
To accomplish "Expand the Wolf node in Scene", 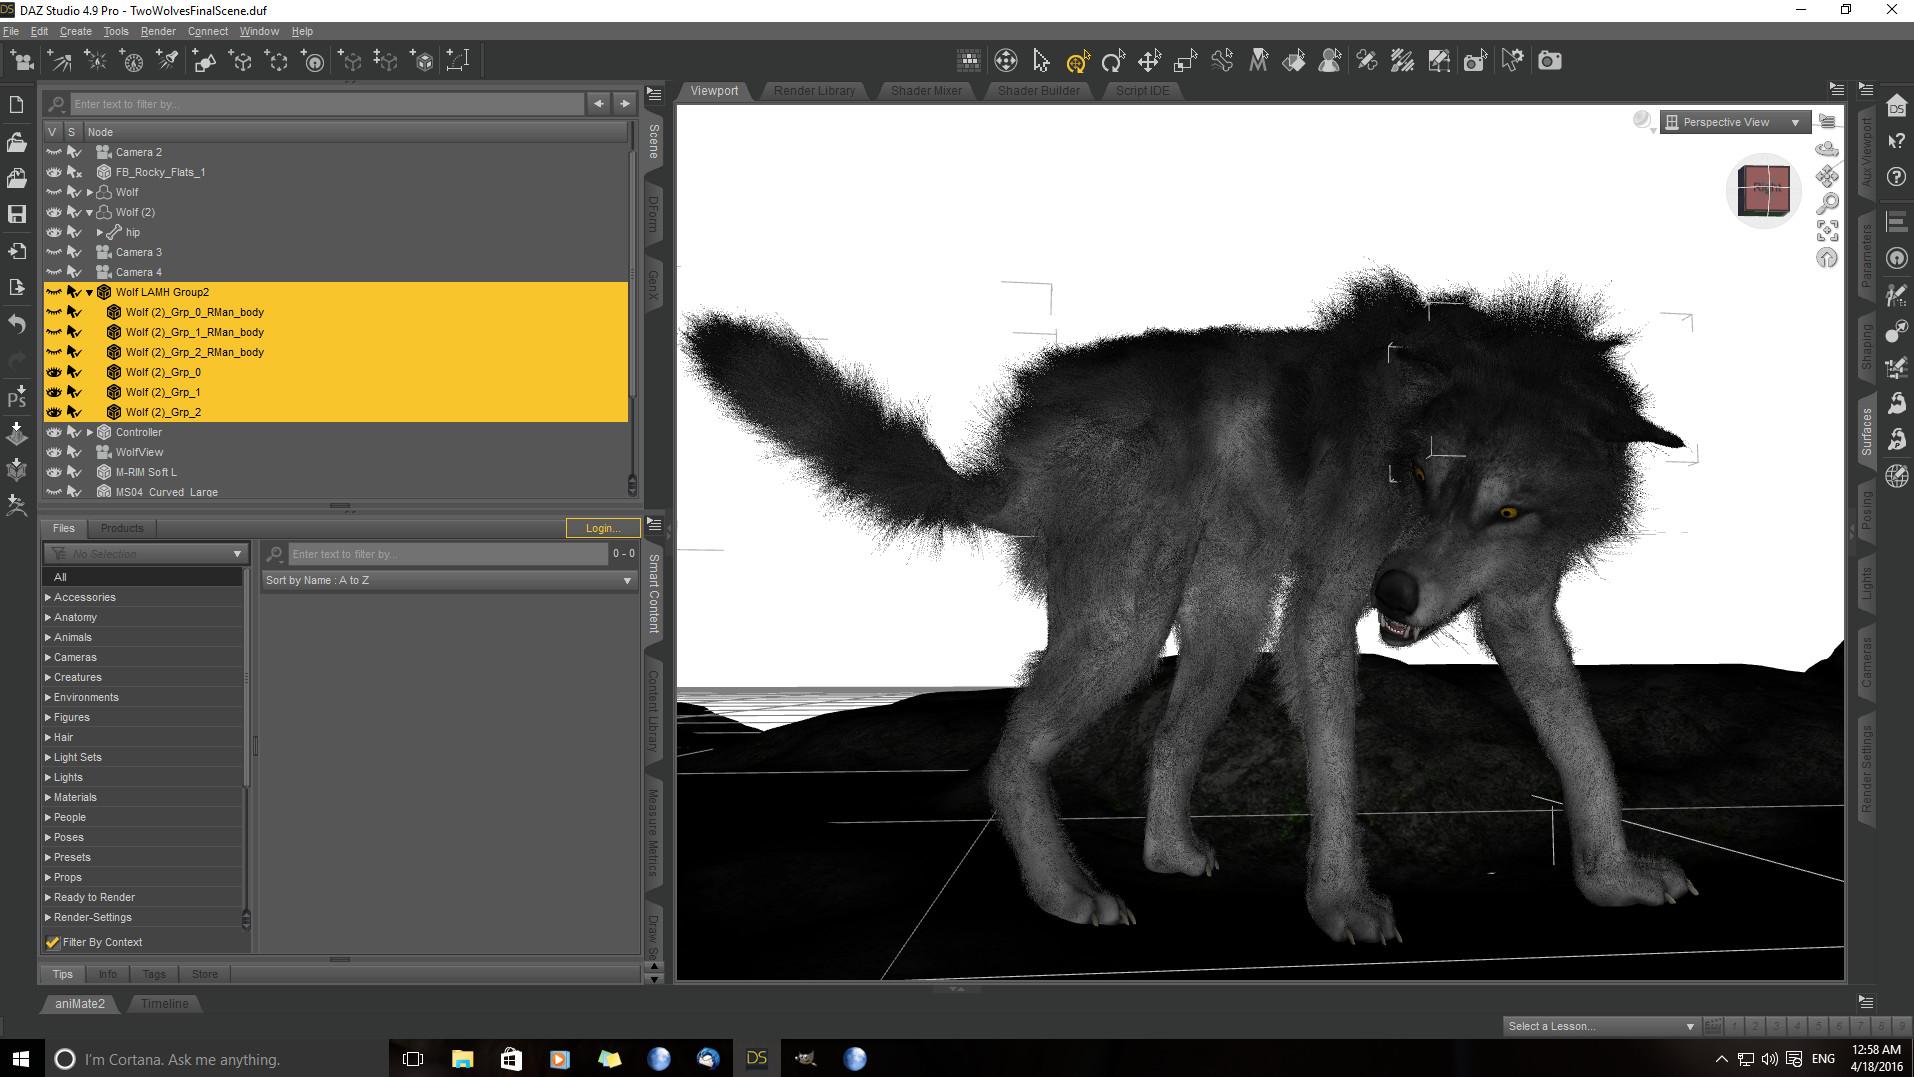I will (90, 192).
